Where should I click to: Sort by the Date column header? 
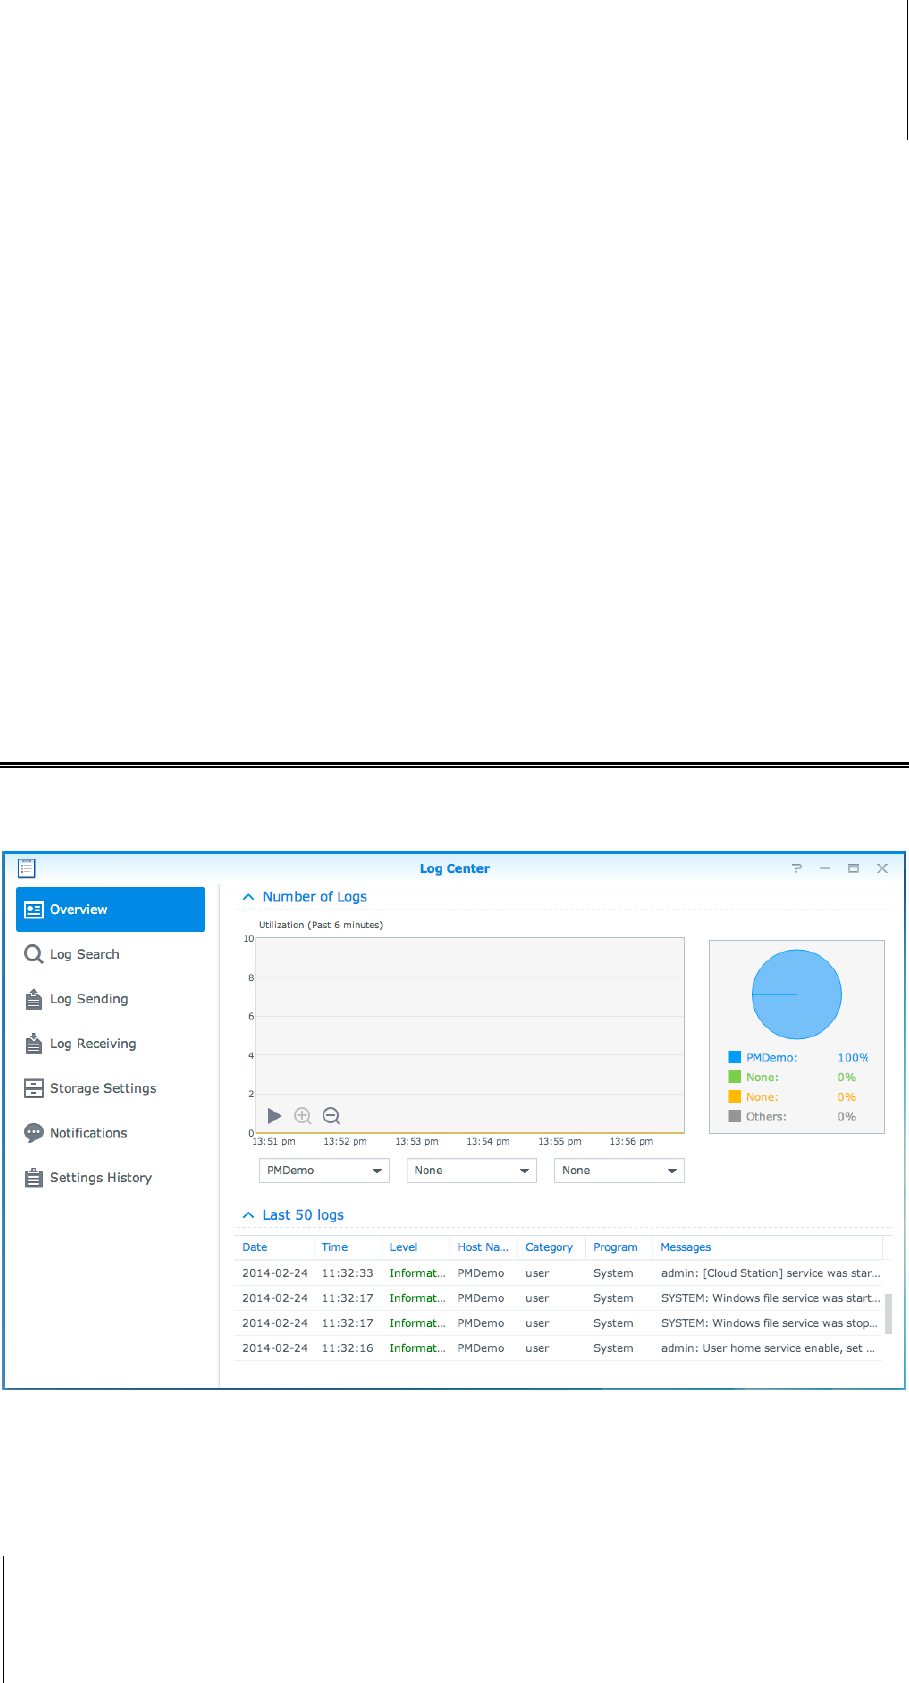274,1247
